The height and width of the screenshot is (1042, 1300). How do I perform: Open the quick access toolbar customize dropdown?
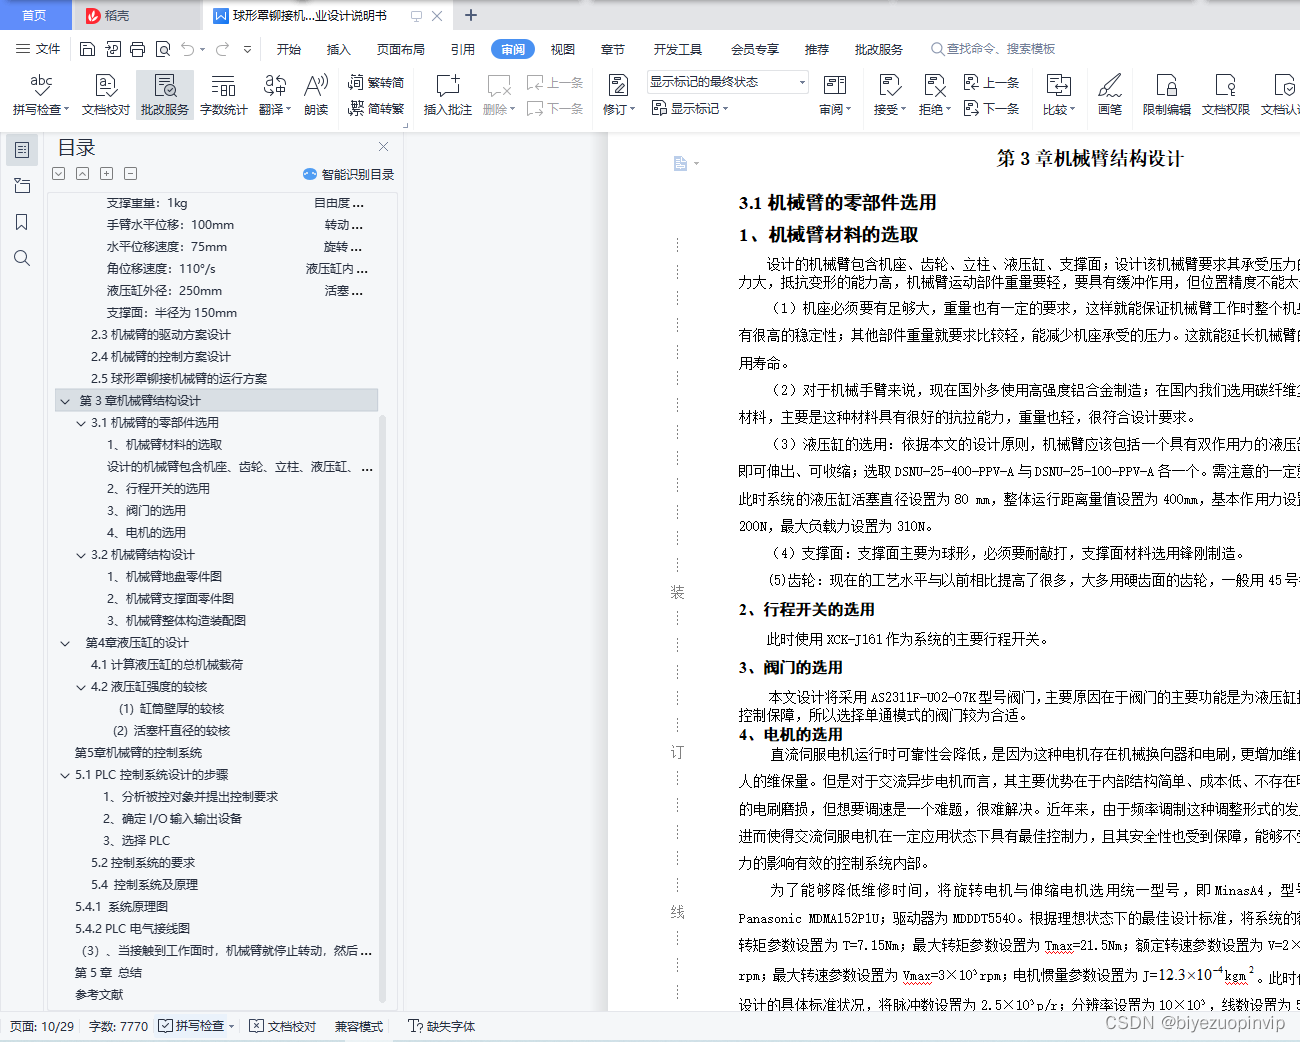pos(247,49)
